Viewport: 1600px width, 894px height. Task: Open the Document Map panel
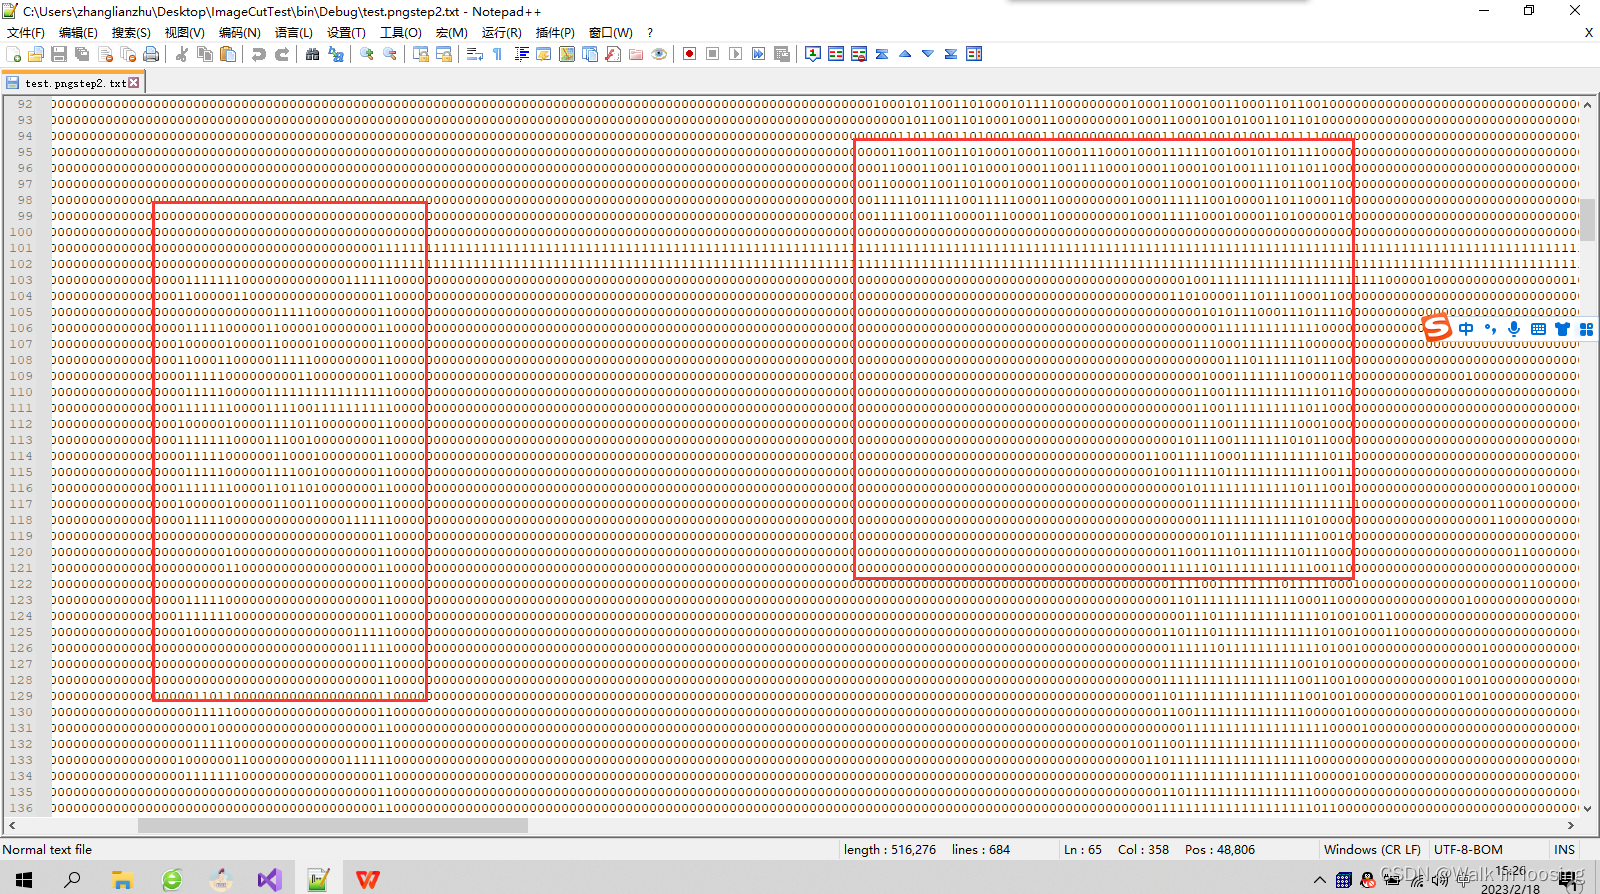click(567, 54)
